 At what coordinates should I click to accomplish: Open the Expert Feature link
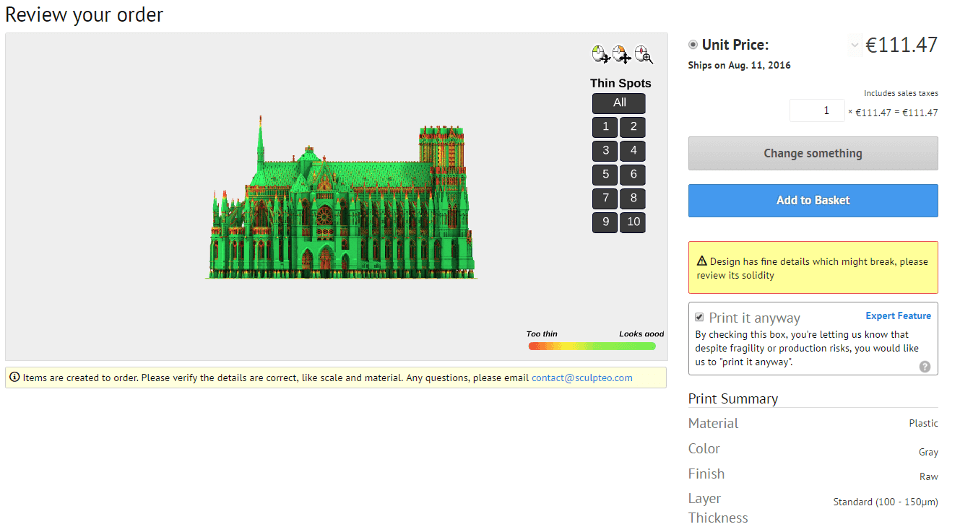click(x=898, y=316)
